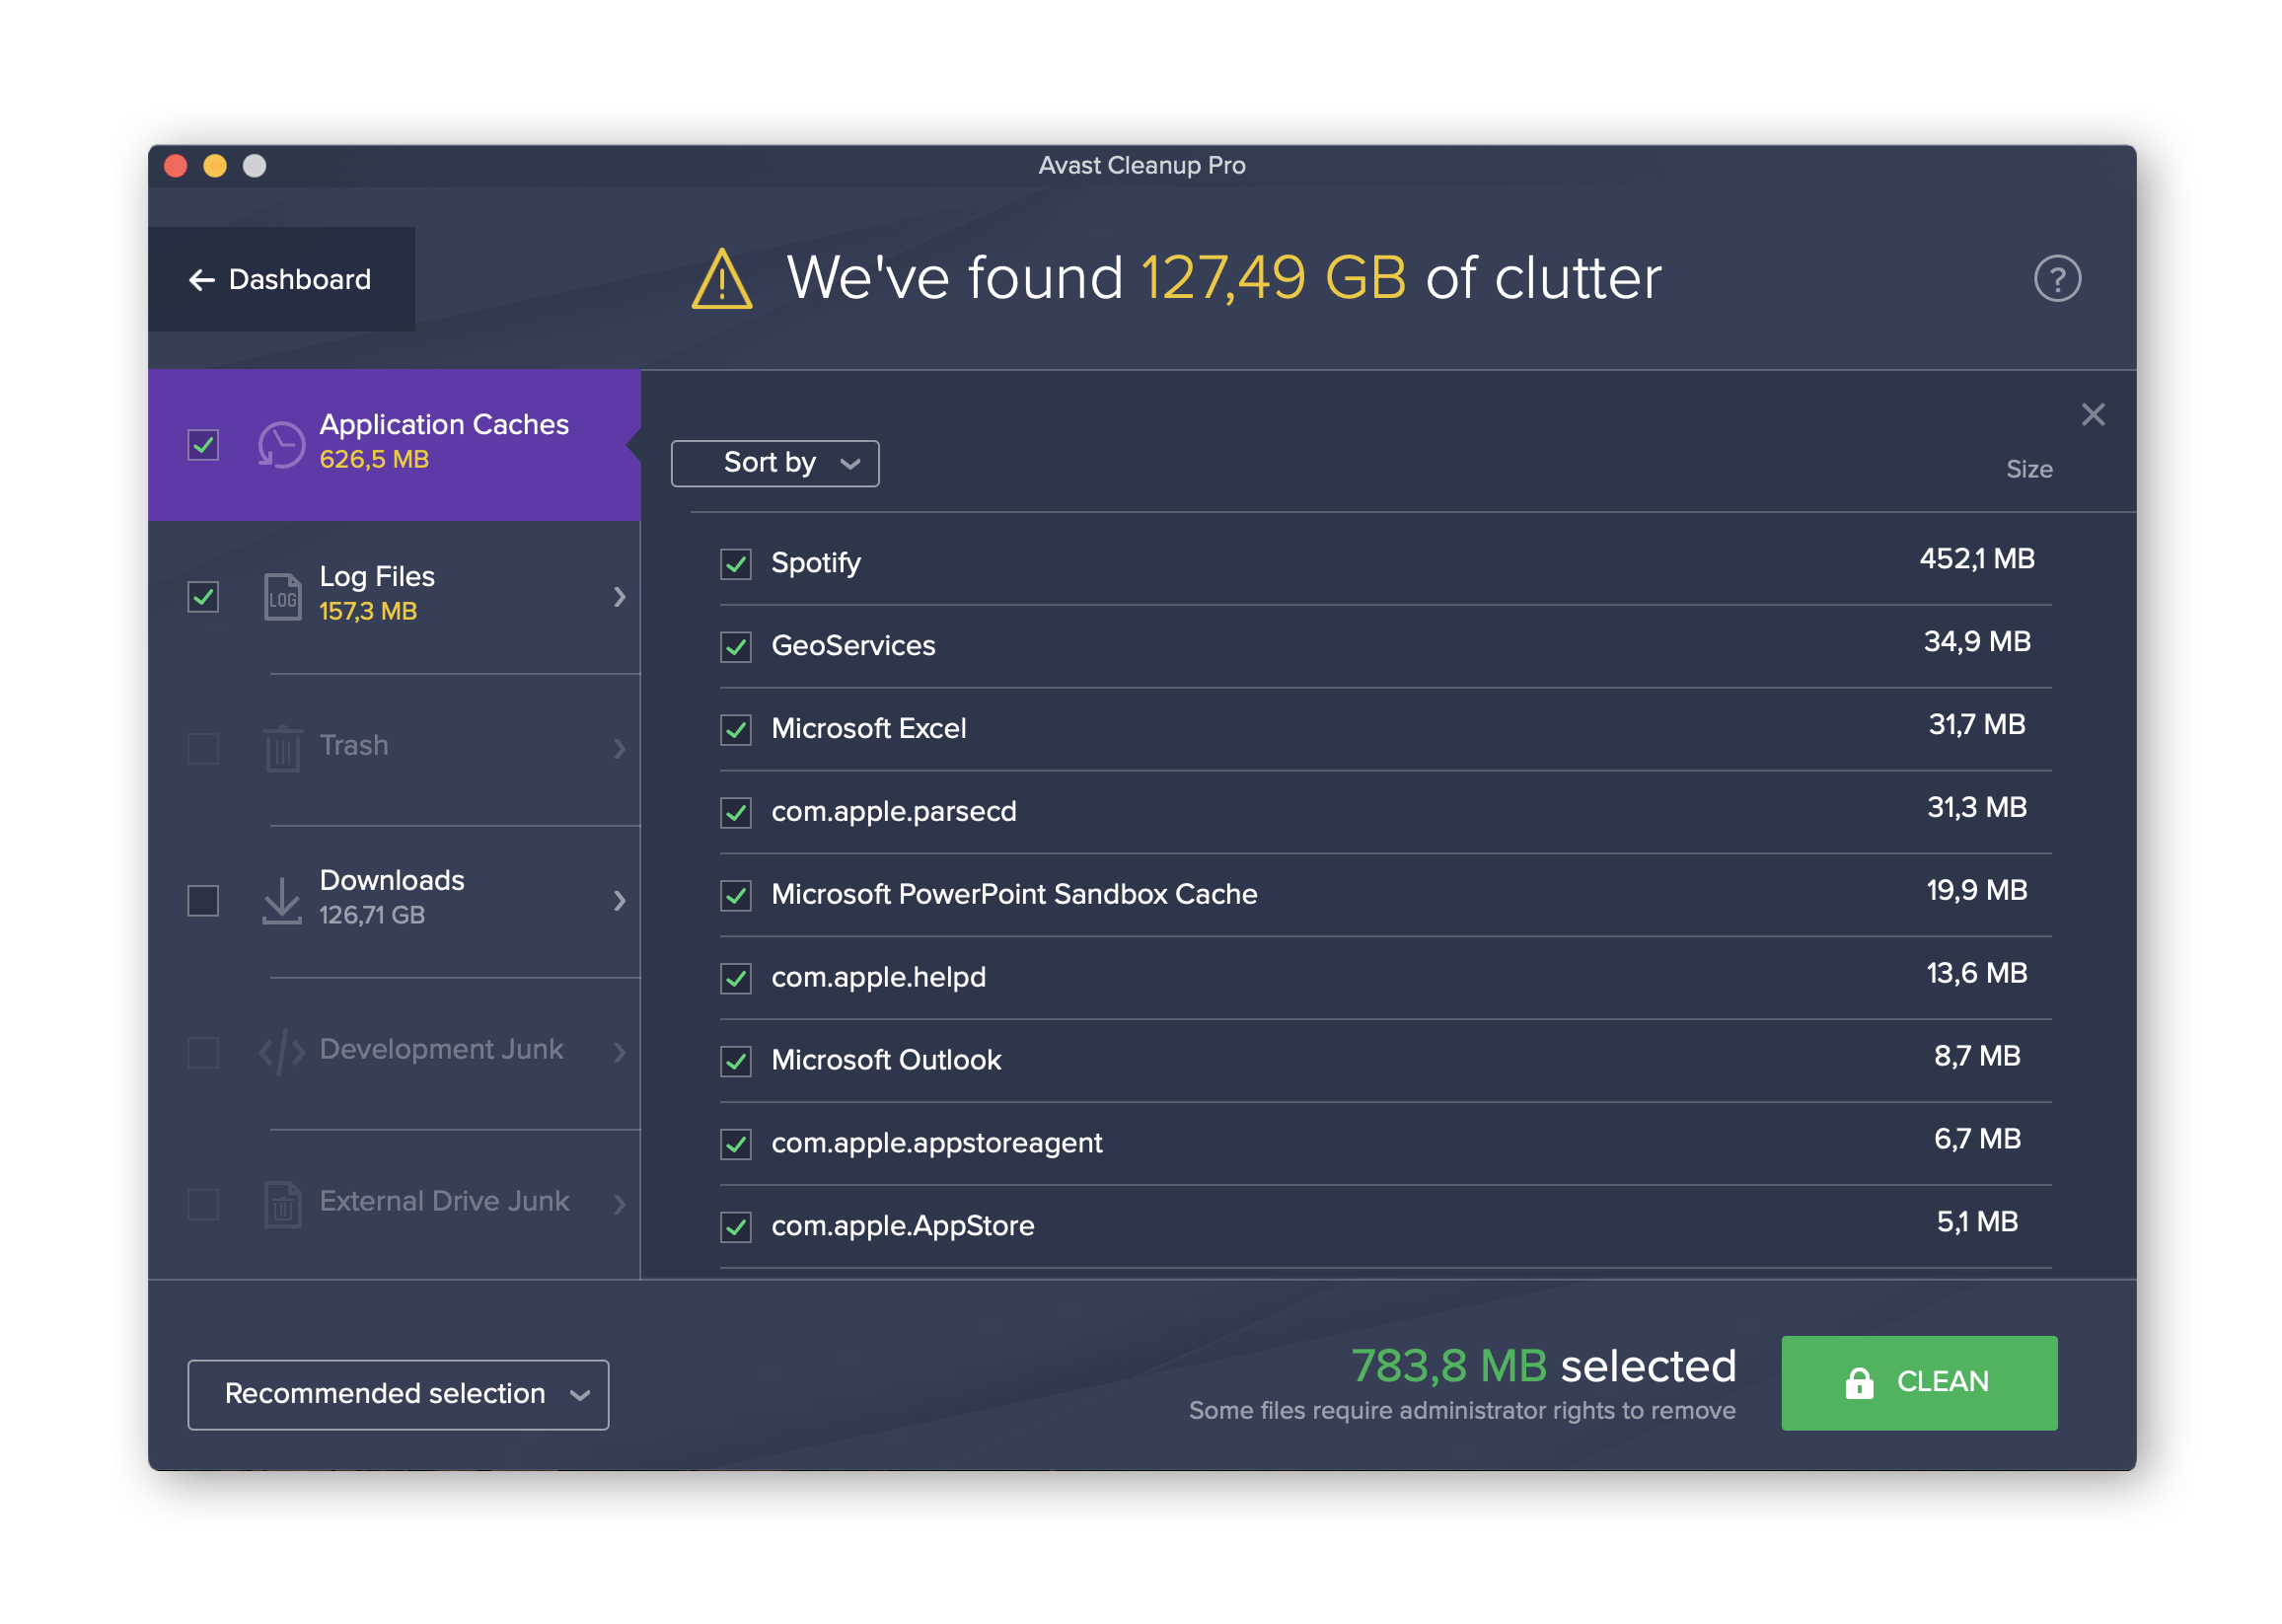Image resolution: width=2282 pixels, height=1624 pixels.
Task: Open the Recommended selection dropdown
Action: click(x=398, y=1395)
